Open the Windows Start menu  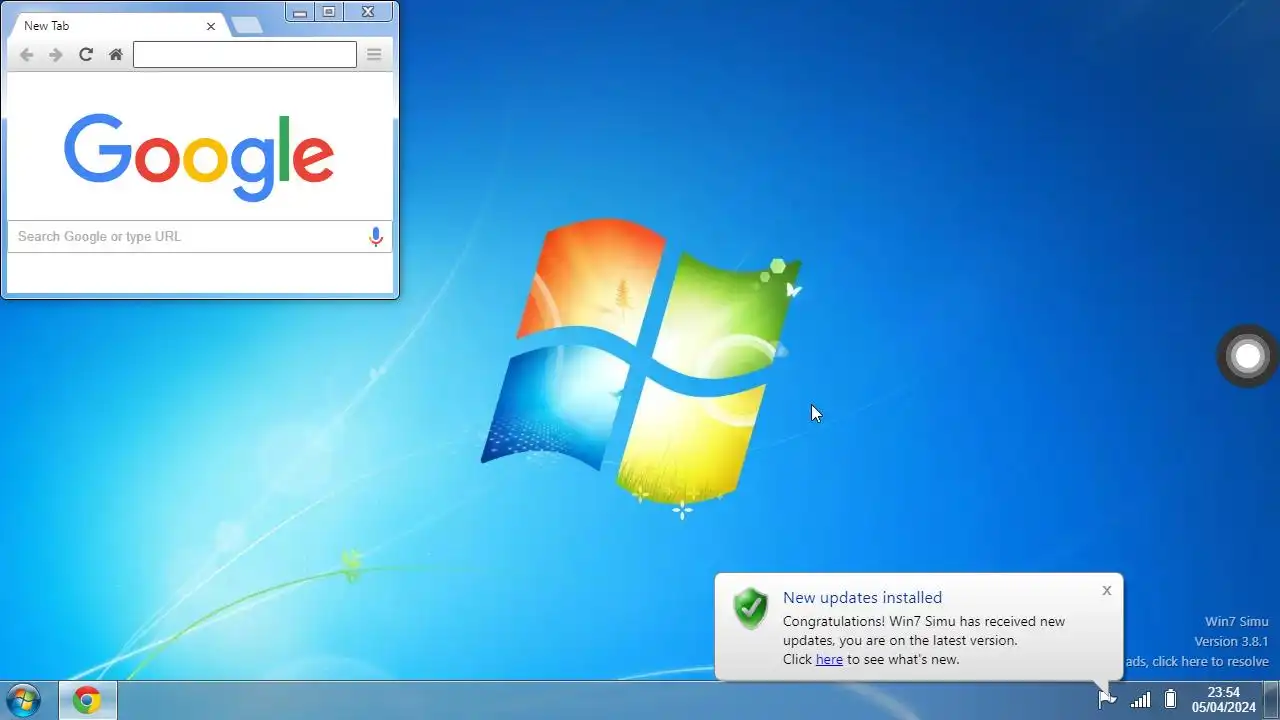click(22, 700)
